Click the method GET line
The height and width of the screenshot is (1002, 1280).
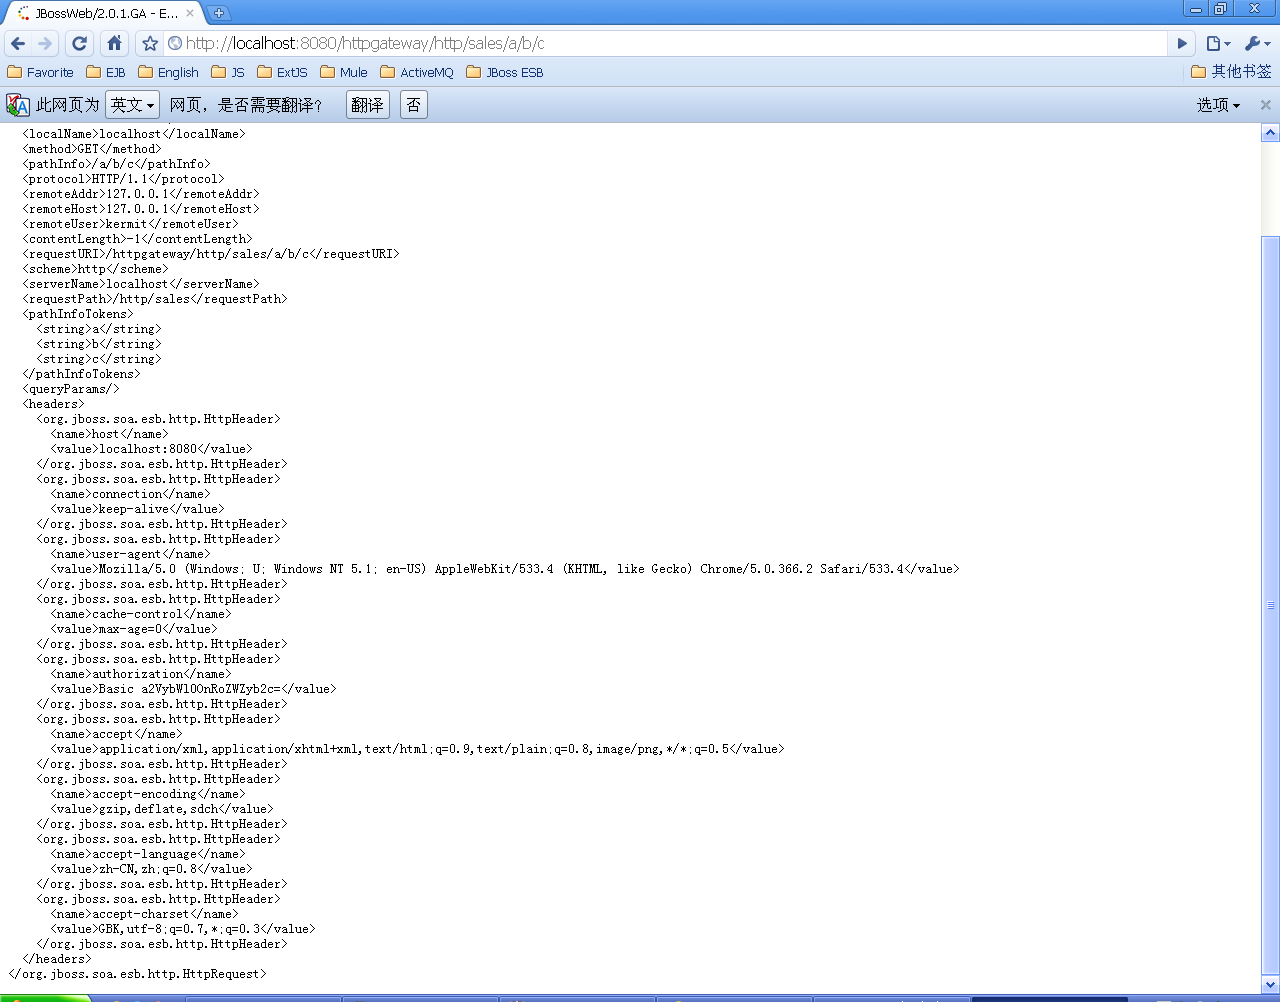91,149
